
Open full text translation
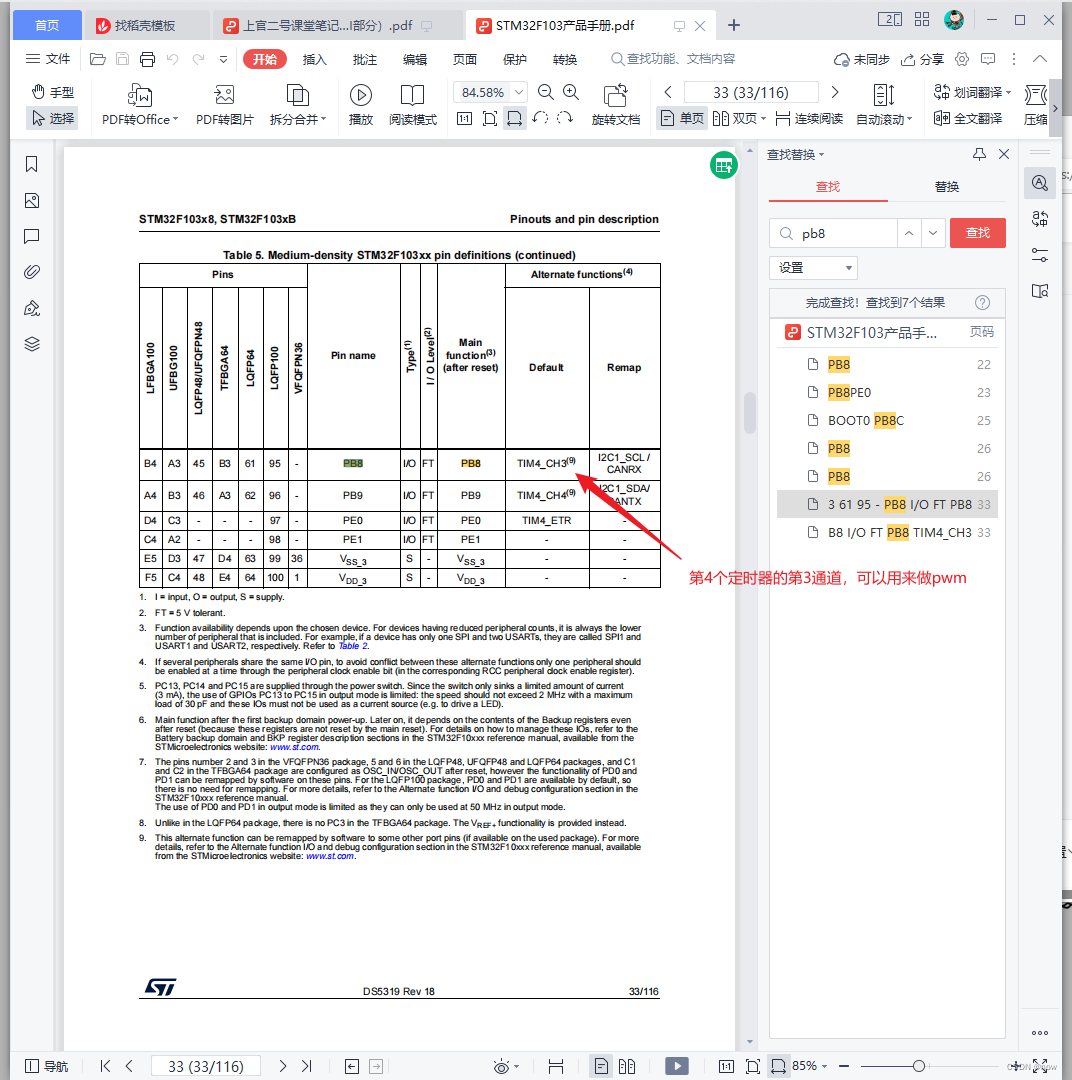coord(968,118)
